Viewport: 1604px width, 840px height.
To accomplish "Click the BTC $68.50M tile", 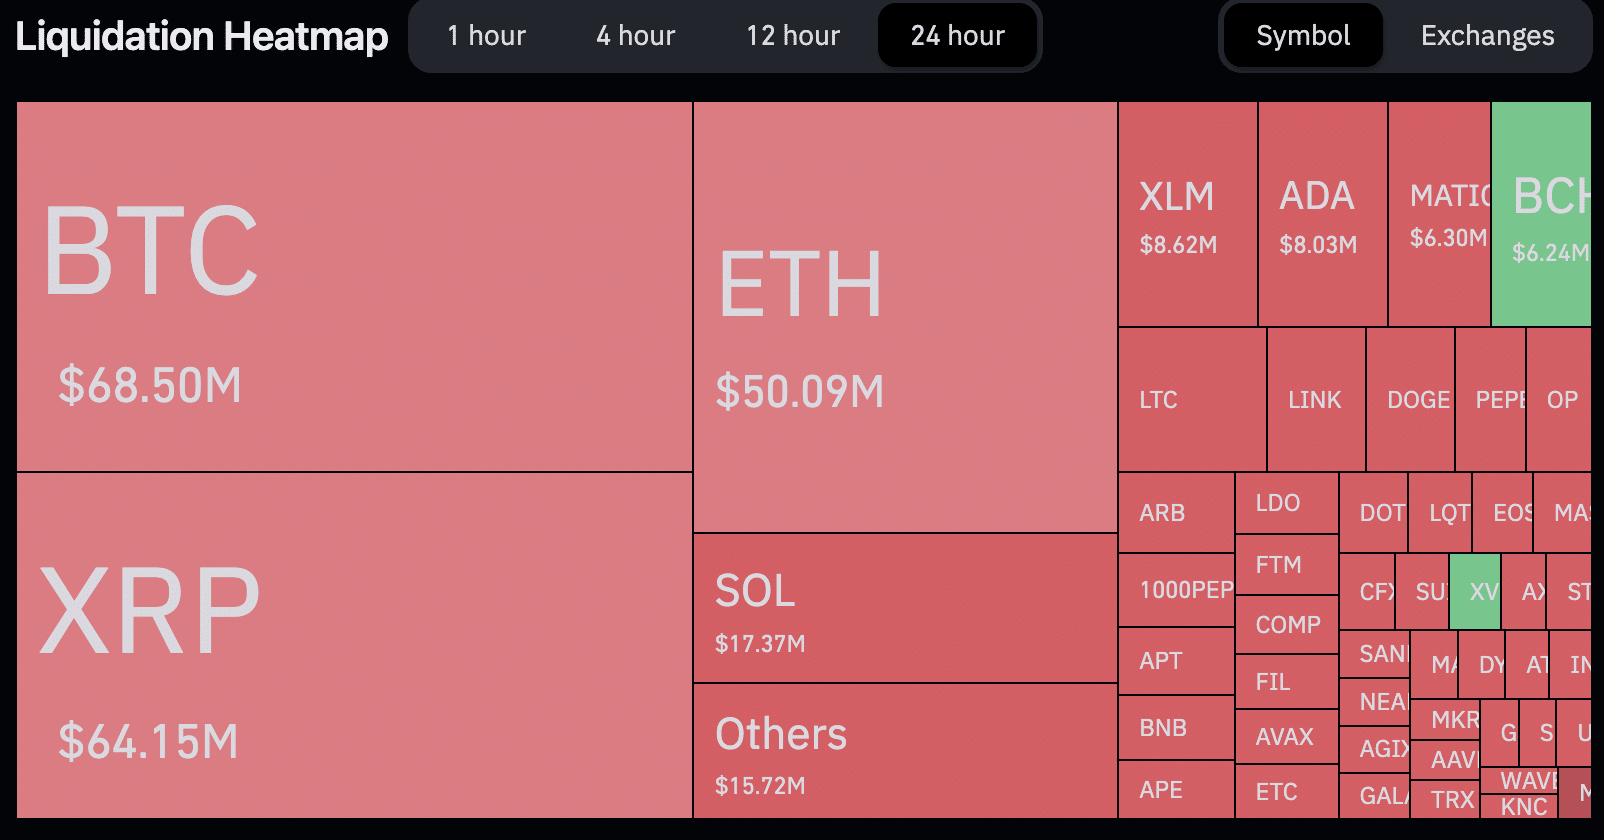I will click(354, 286).
